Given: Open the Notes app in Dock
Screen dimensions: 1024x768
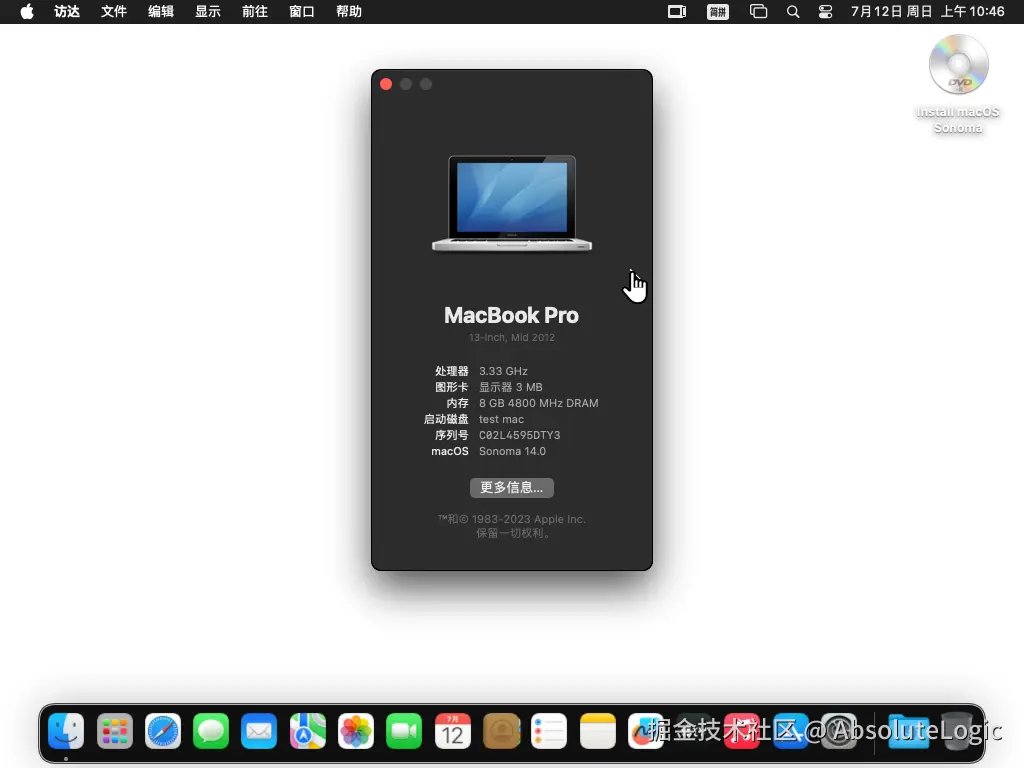Looking at the screenshot, I should [x=598, y=731].
